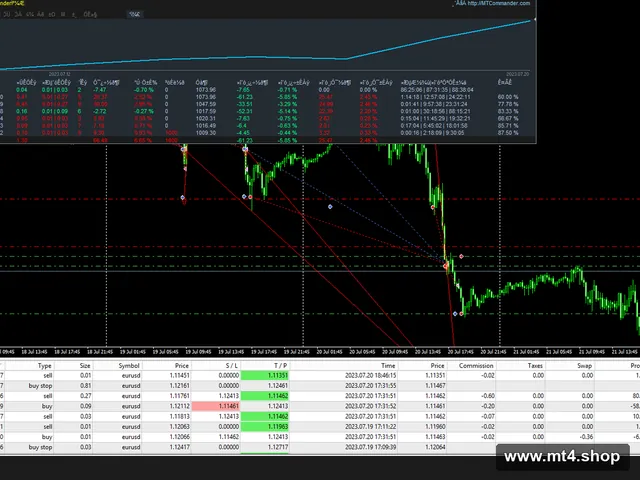Click the T/P value 1.12717
This screenshot has height=480, width=640.
(278, 447)
